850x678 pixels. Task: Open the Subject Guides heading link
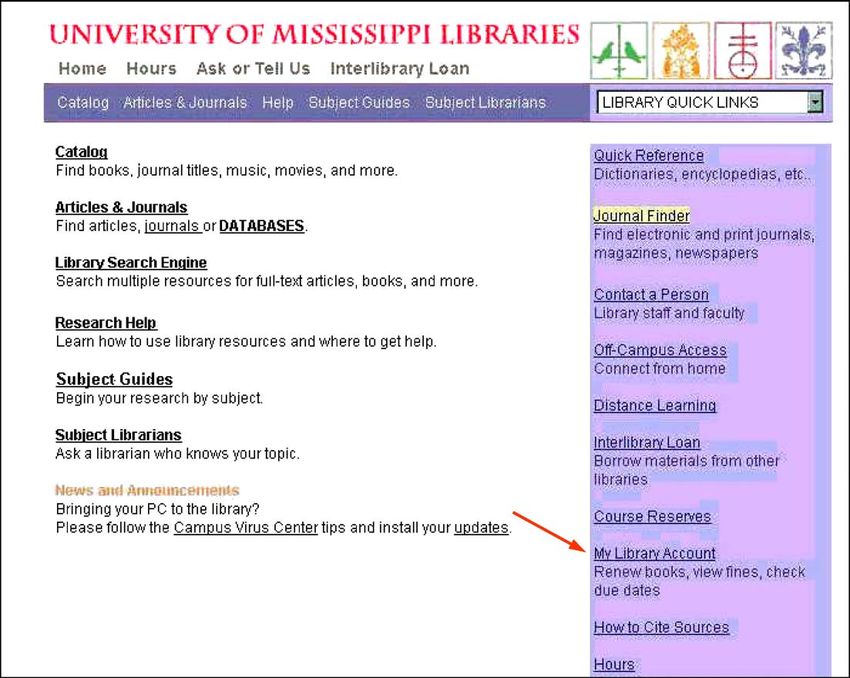click(x=114, y=379)
